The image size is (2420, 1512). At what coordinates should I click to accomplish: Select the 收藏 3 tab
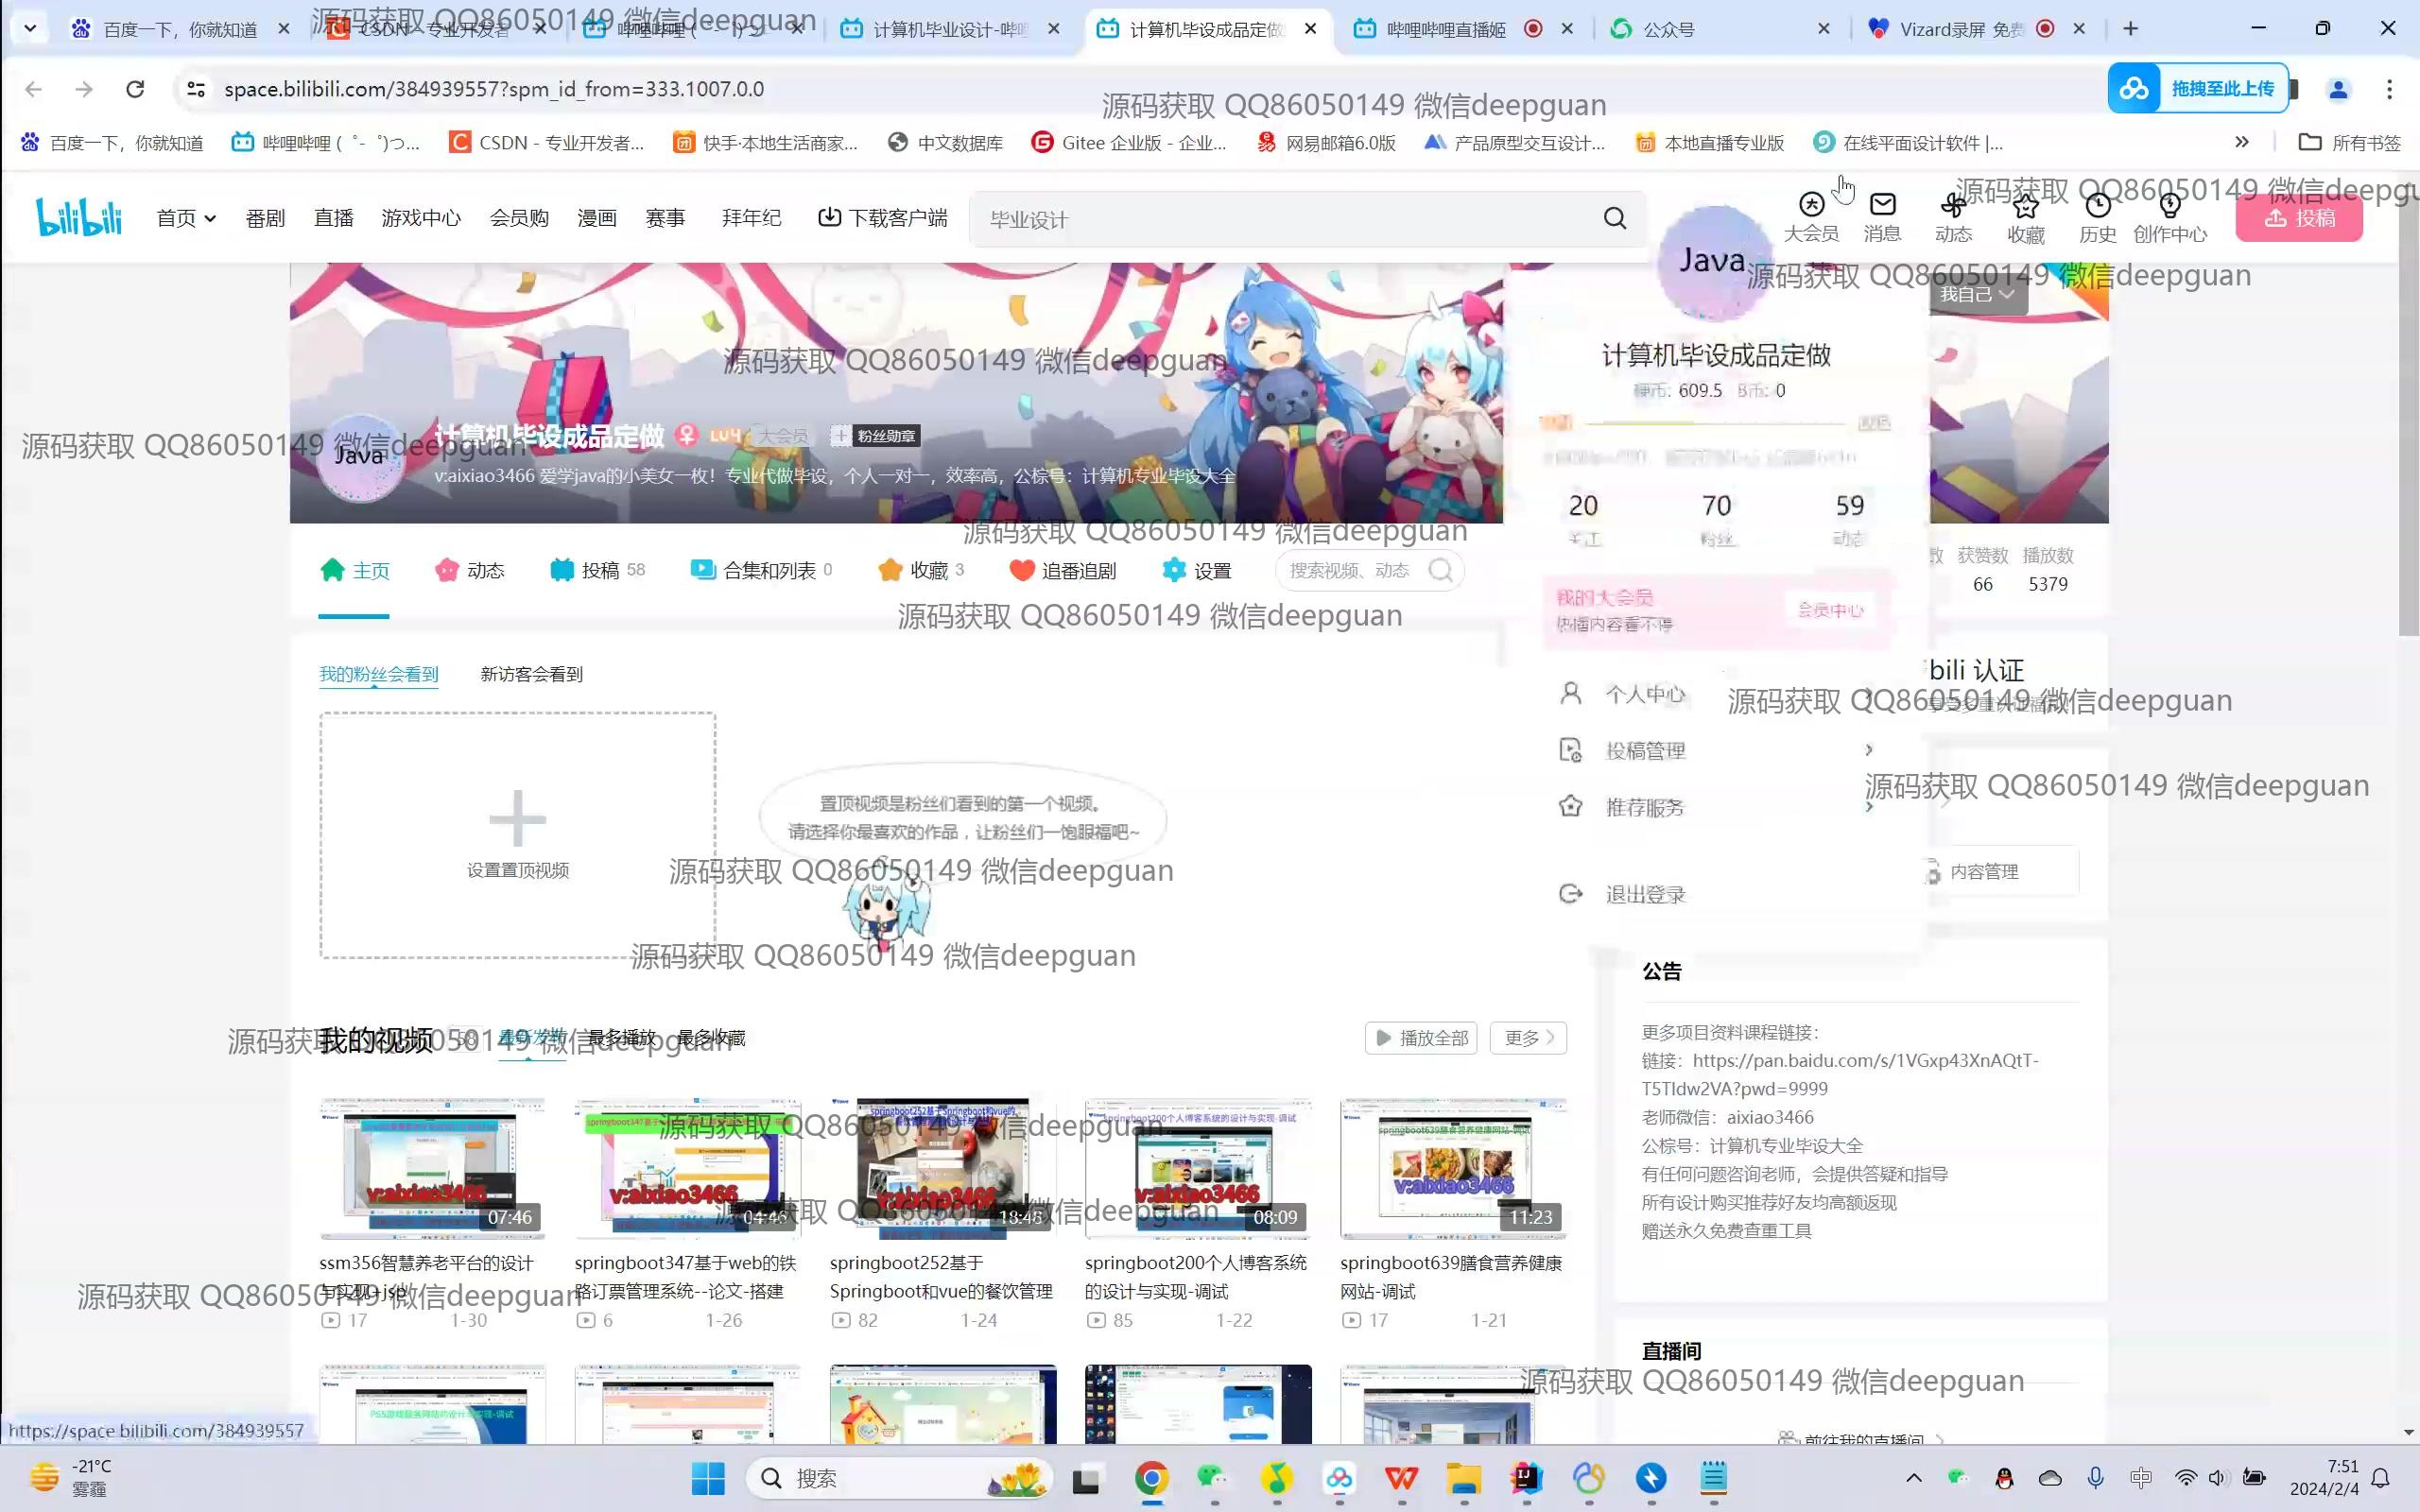921,570
